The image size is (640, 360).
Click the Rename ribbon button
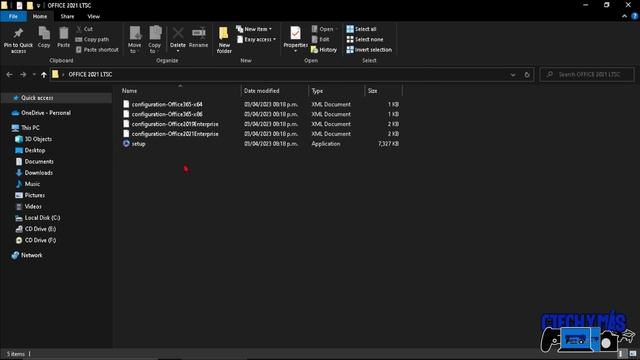198,38
